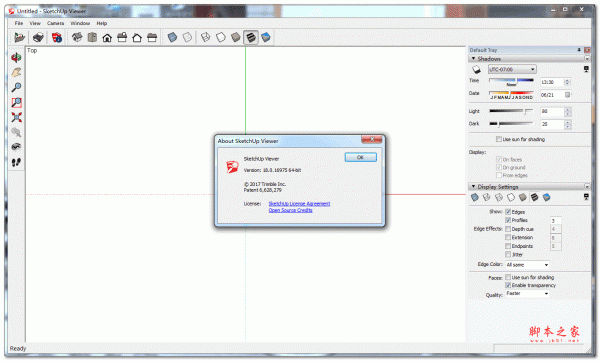Open the Help menu
Image resolution: width=600 pixels, height=361 pixels.
point(101,23)
